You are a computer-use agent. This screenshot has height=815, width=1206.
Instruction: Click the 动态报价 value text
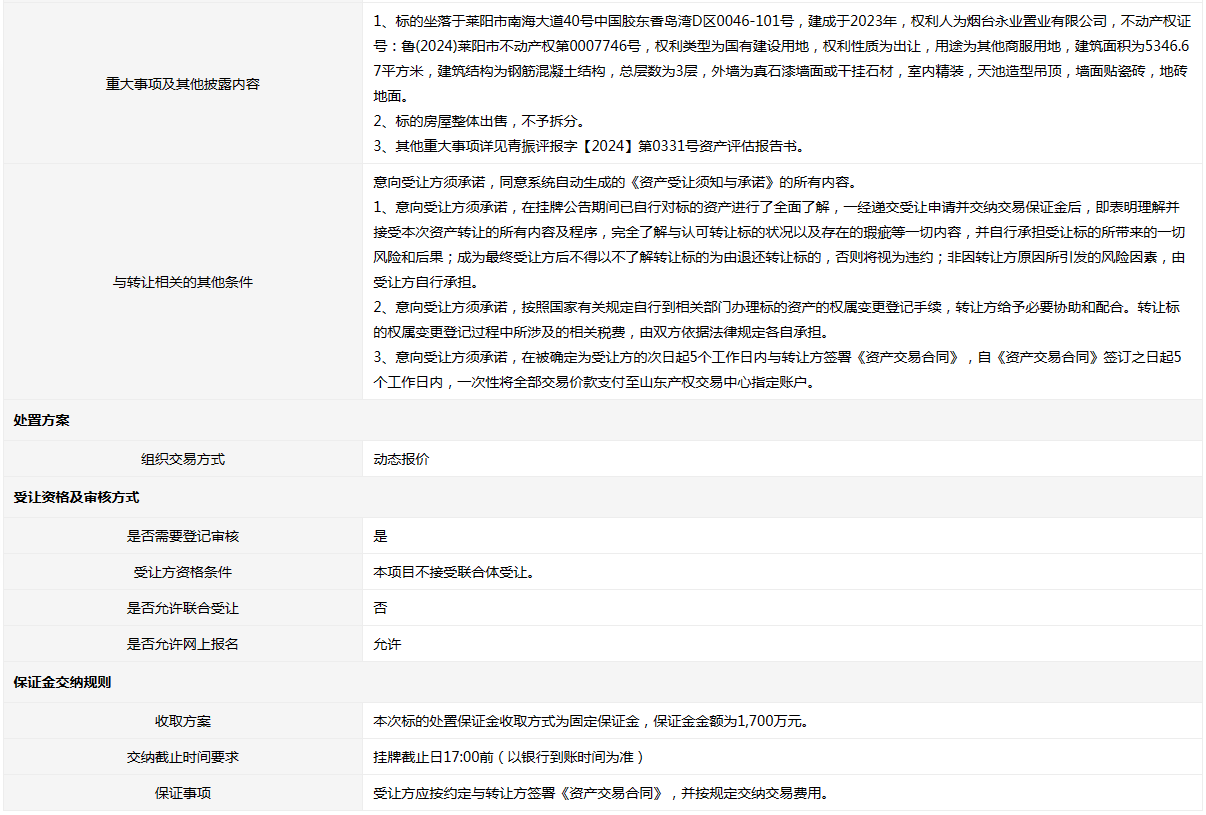[x=401, y=459]
